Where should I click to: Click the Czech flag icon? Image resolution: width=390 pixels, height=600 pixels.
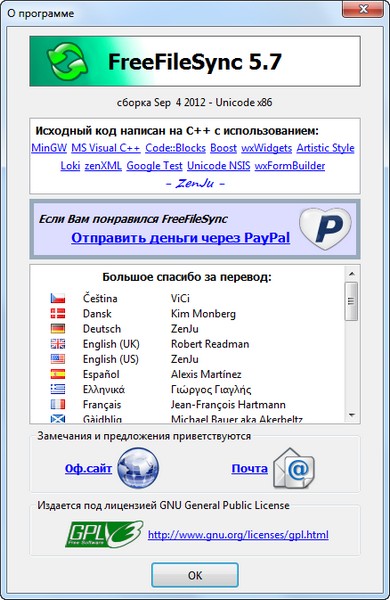click(x=58, y=298)
